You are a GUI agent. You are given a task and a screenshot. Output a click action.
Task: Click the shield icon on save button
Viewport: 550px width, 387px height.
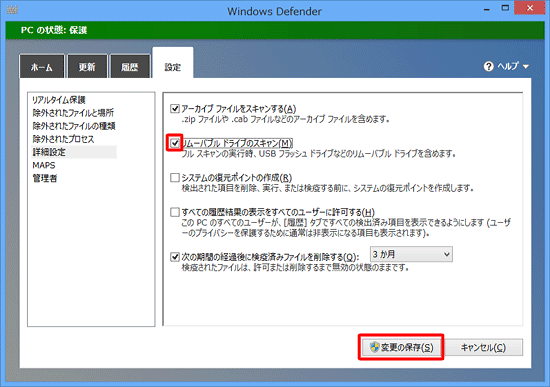point(375,347)
